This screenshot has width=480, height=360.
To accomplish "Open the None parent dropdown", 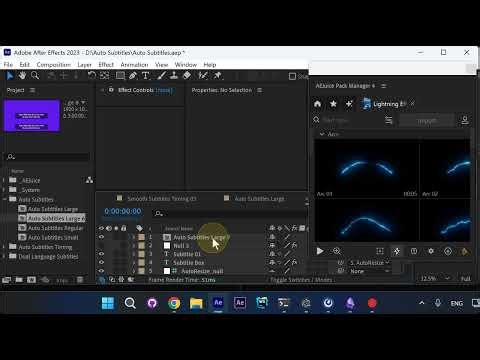I will click(369, 271).
